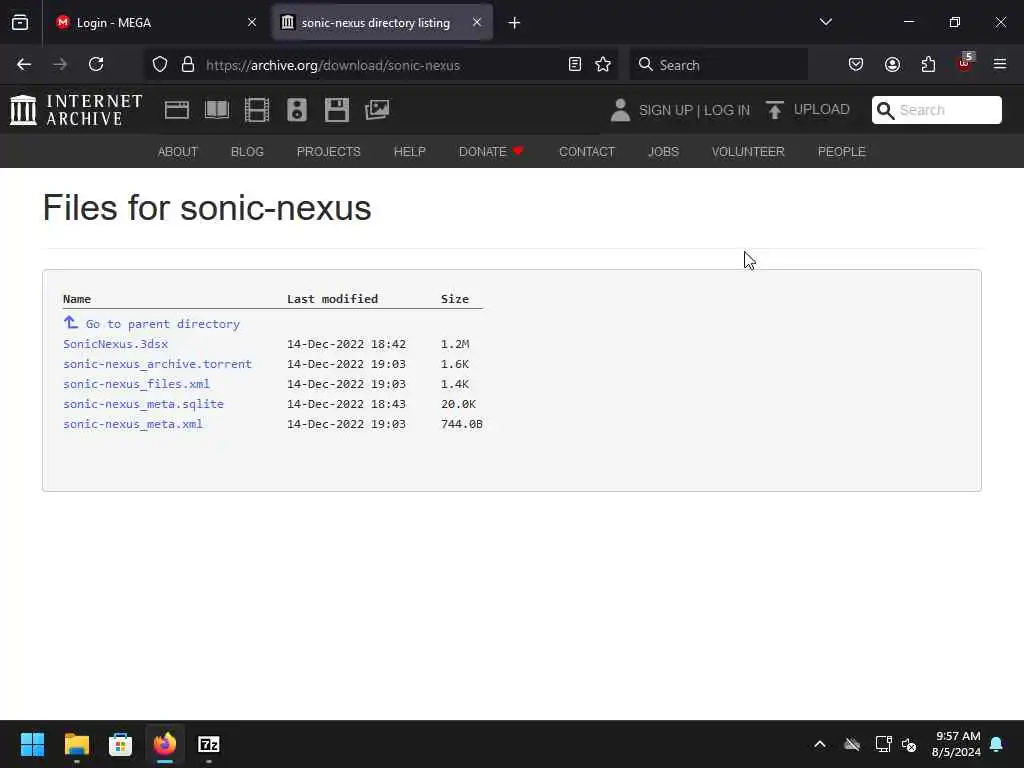Screen dimensions: 1024x768
Task: Download the SonicNexus.3dsx file
Action: tap(116, 344)
